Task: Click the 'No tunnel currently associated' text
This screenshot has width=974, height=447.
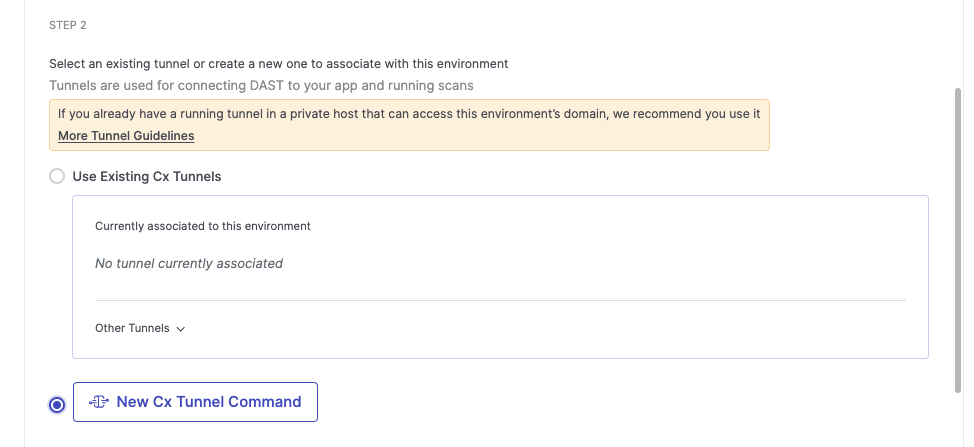Action: point(189,264)
